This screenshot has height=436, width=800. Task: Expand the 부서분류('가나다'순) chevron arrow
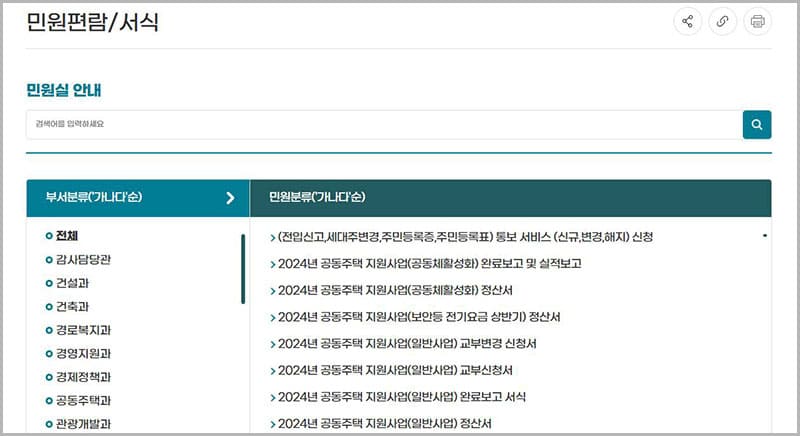click(x=230, y=197)
